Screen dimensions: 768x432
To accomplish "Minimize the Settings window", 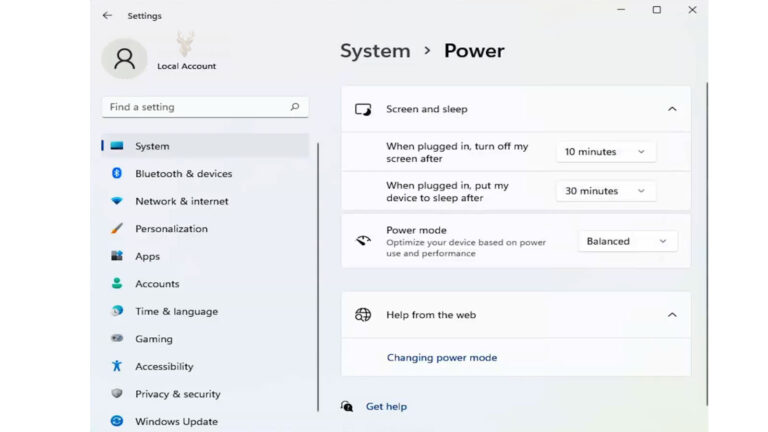I will (621, 10).
